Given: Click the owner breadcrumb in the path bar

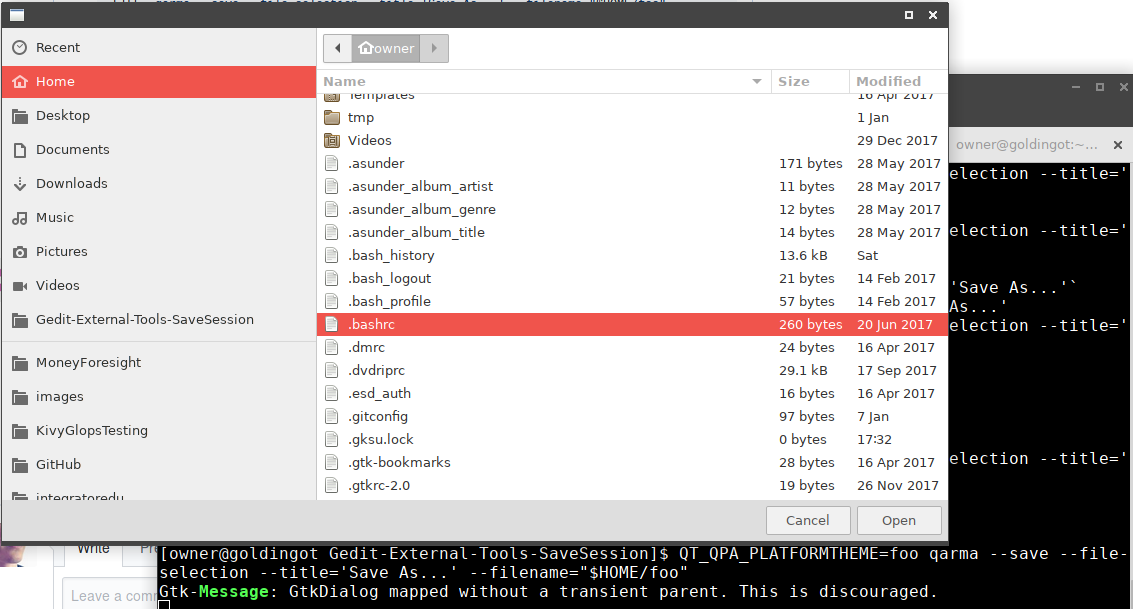Looking at the screenshot, I should [386, 47].
